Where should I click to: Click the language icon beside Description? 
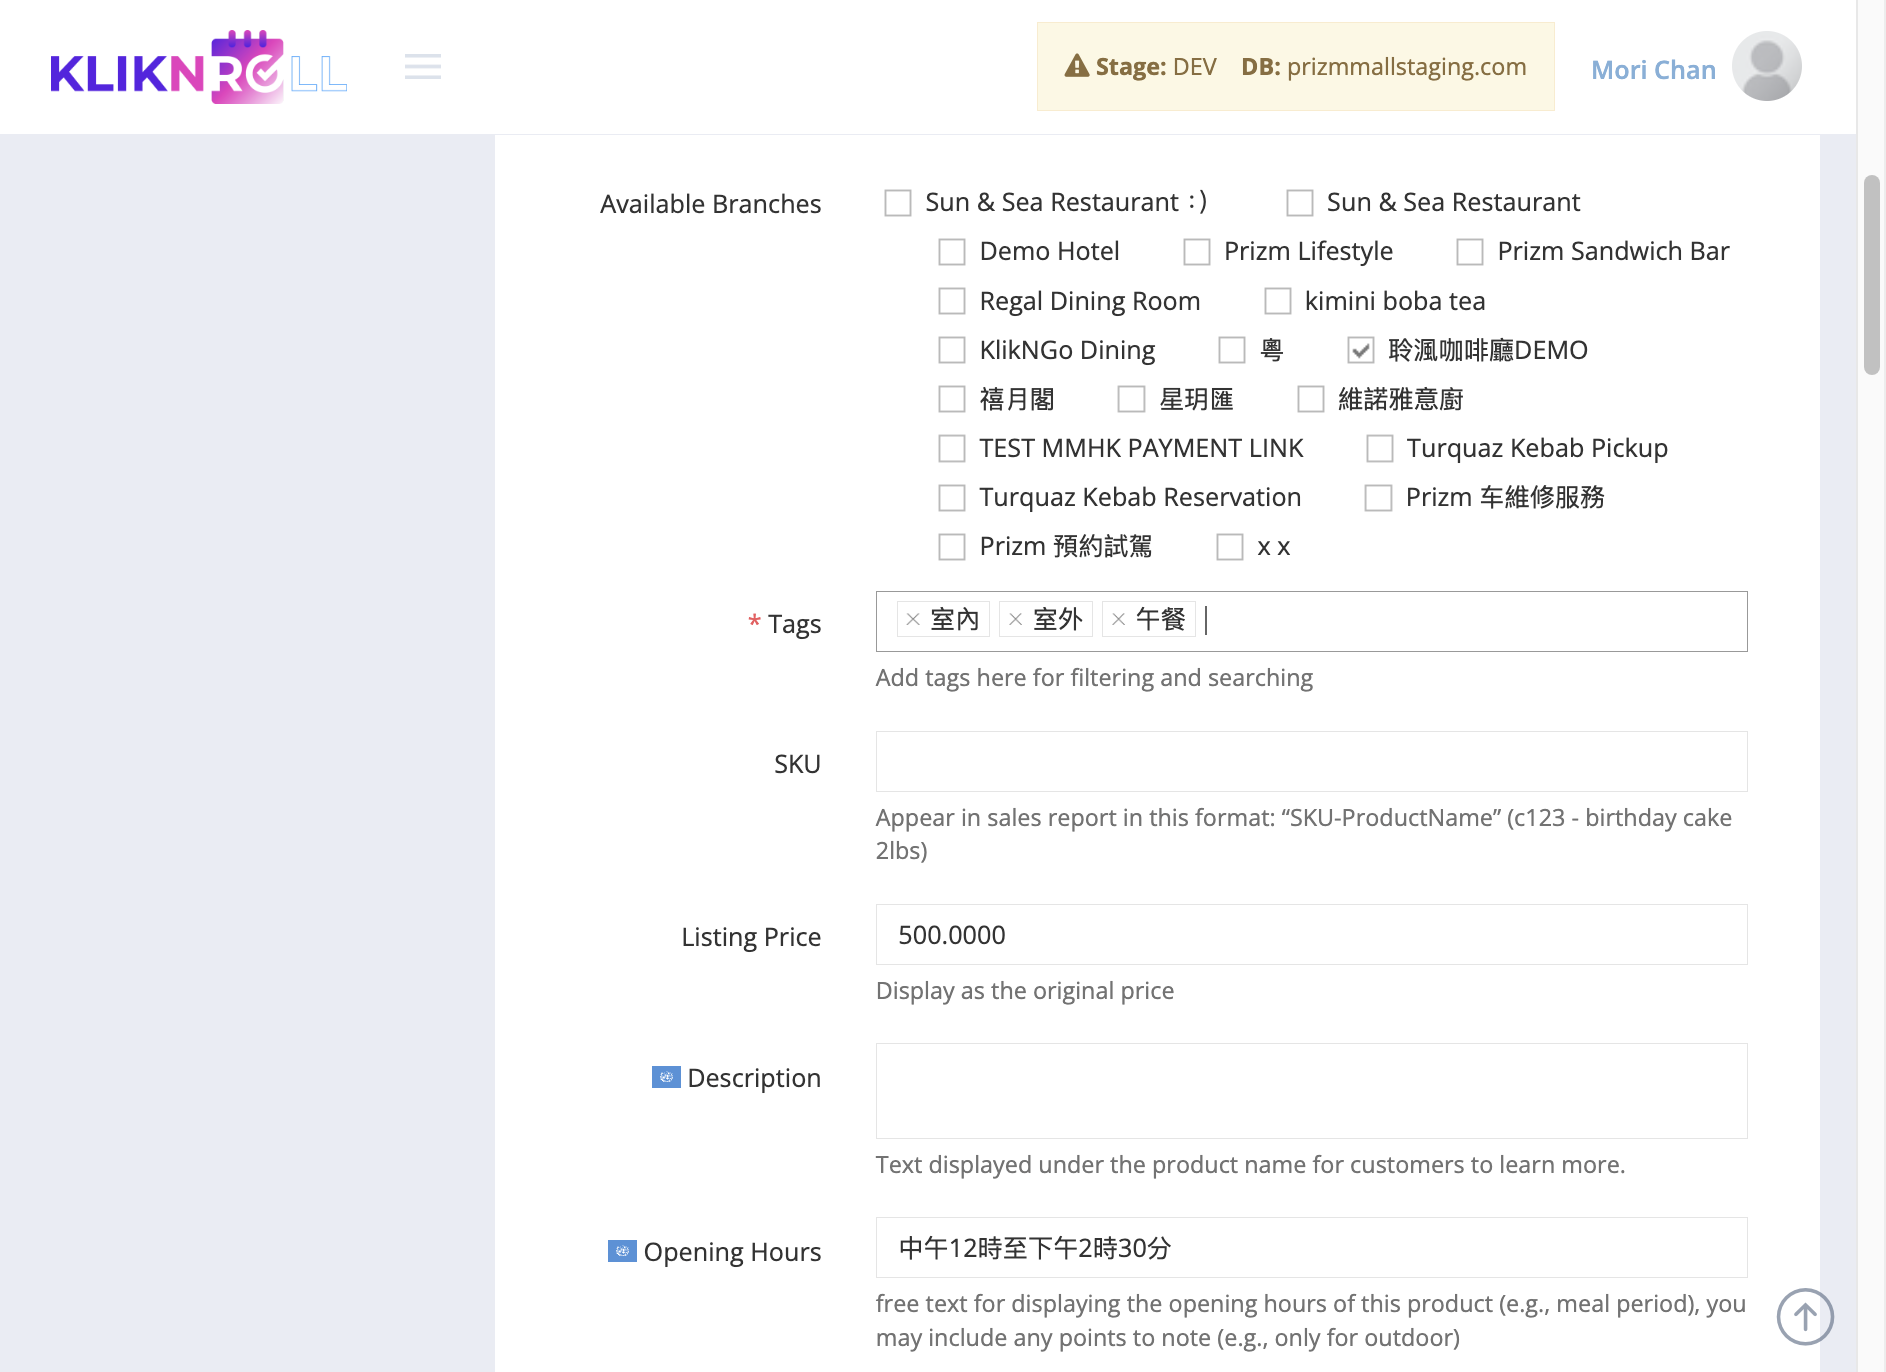click(666, 1077)
